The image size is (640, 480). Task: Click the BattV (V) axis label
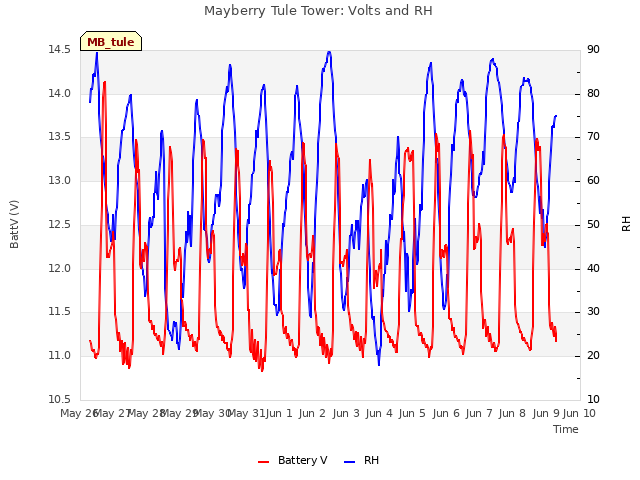pyautogui.click(x=14, y=224)
